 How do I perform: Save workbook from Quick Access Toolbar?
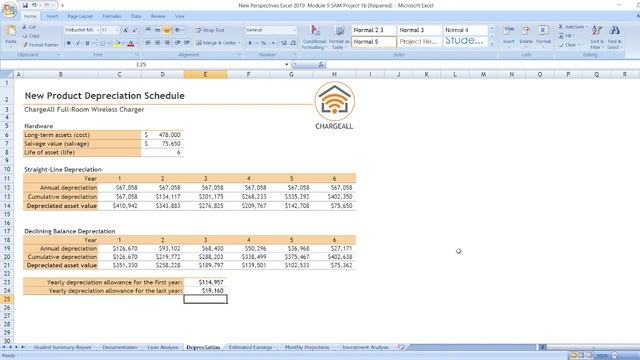(x=25, y=5)
